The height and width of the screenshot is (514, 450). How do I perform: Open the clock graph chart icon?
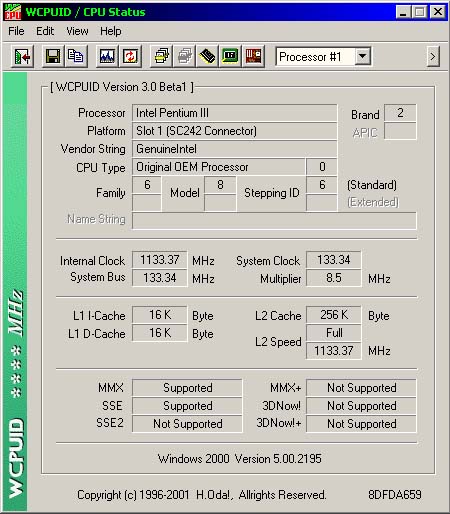pyautogui.click(x=107, y=56)
